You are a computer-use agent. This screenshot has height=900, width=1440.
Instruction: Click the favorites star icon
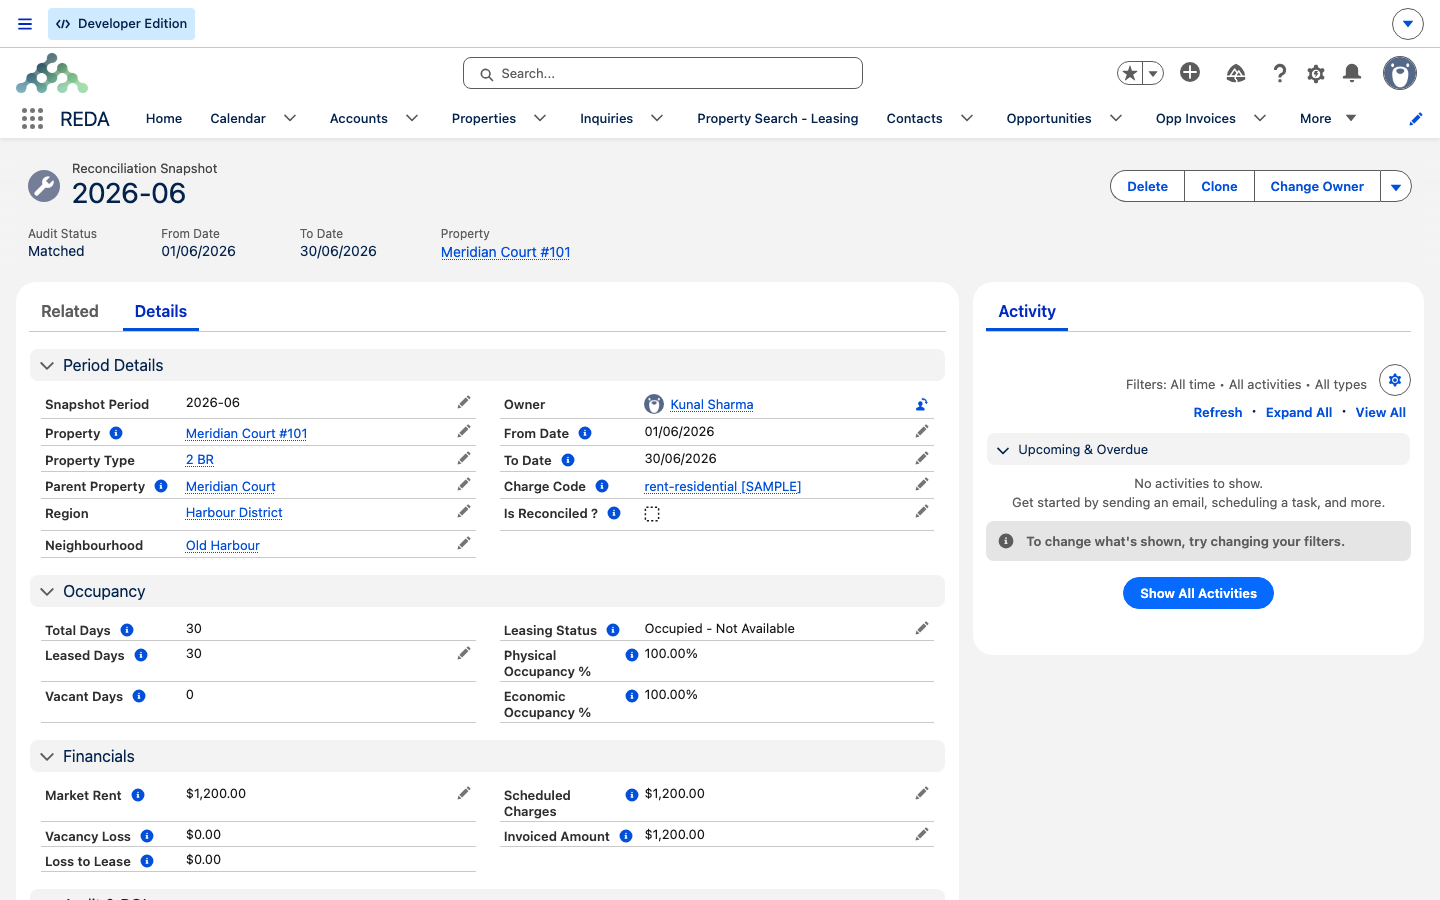(1130, 73)
